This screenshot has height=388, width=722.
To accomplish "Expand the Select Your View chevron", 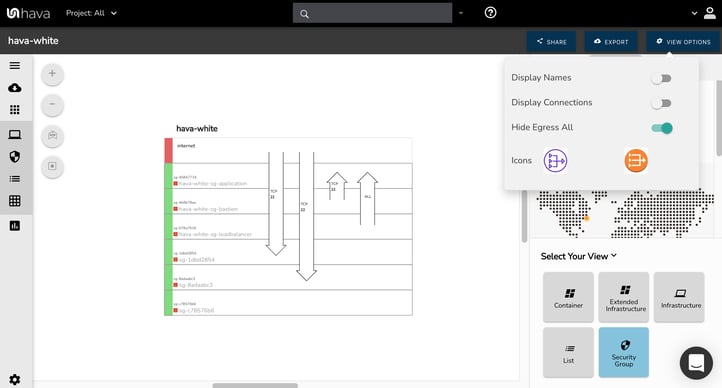I will (614, 255).
